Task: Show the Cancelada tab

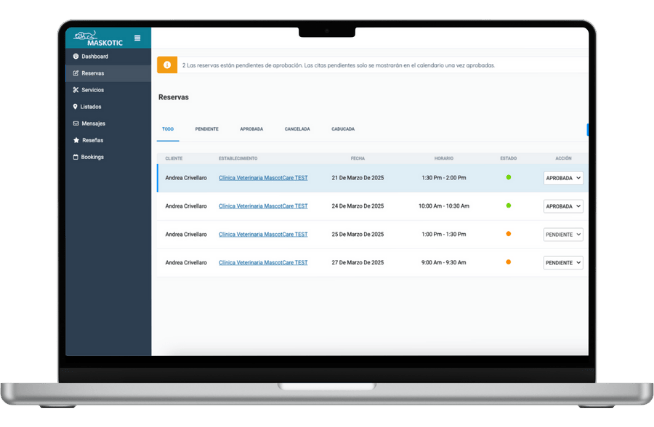Action: (x=297, y=129)
